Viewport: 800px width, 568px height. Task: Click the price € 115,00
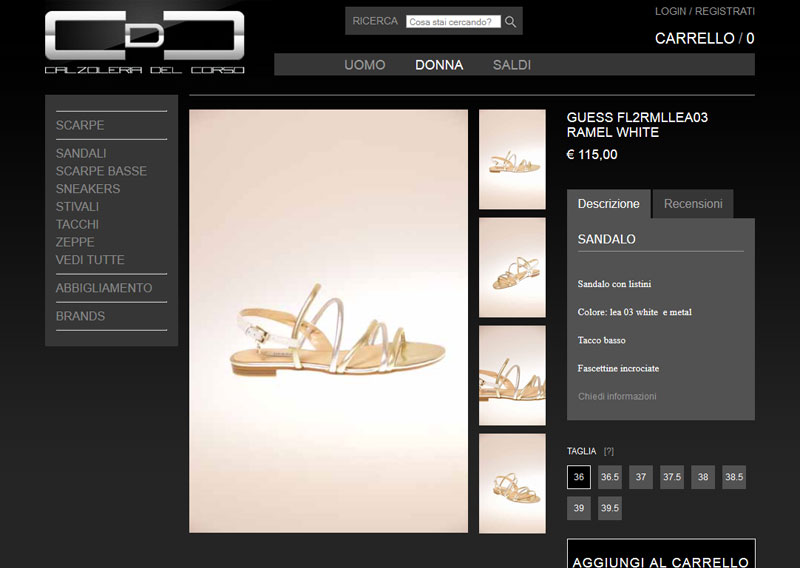coord(592,155)
